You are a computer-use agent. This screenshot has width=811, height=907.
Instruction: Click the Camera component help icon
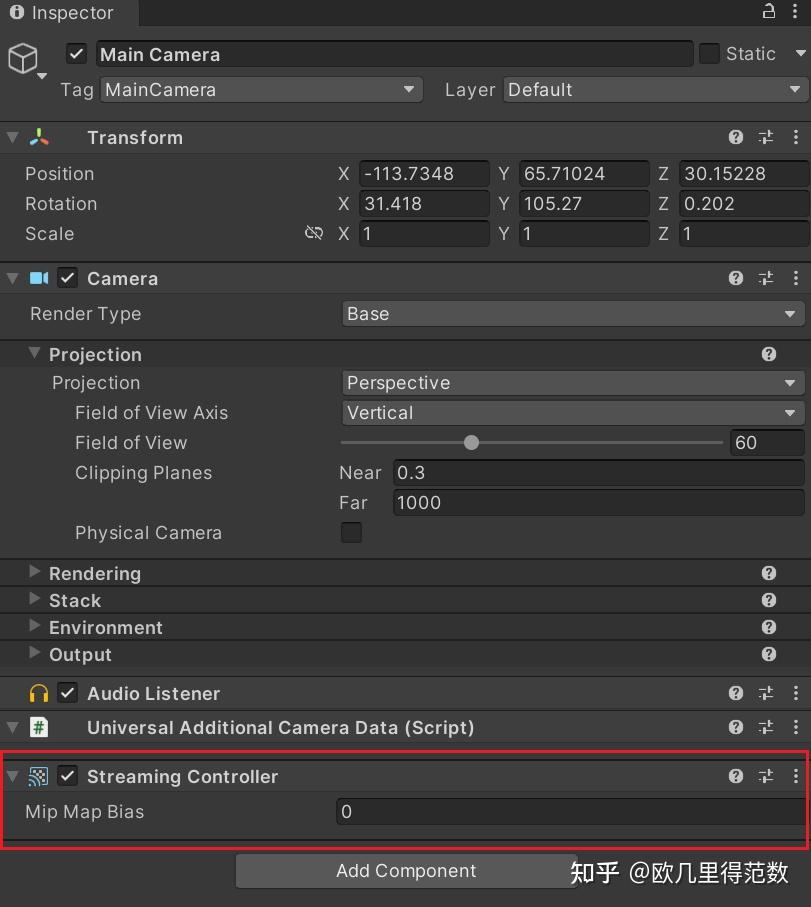pos(736,278)
